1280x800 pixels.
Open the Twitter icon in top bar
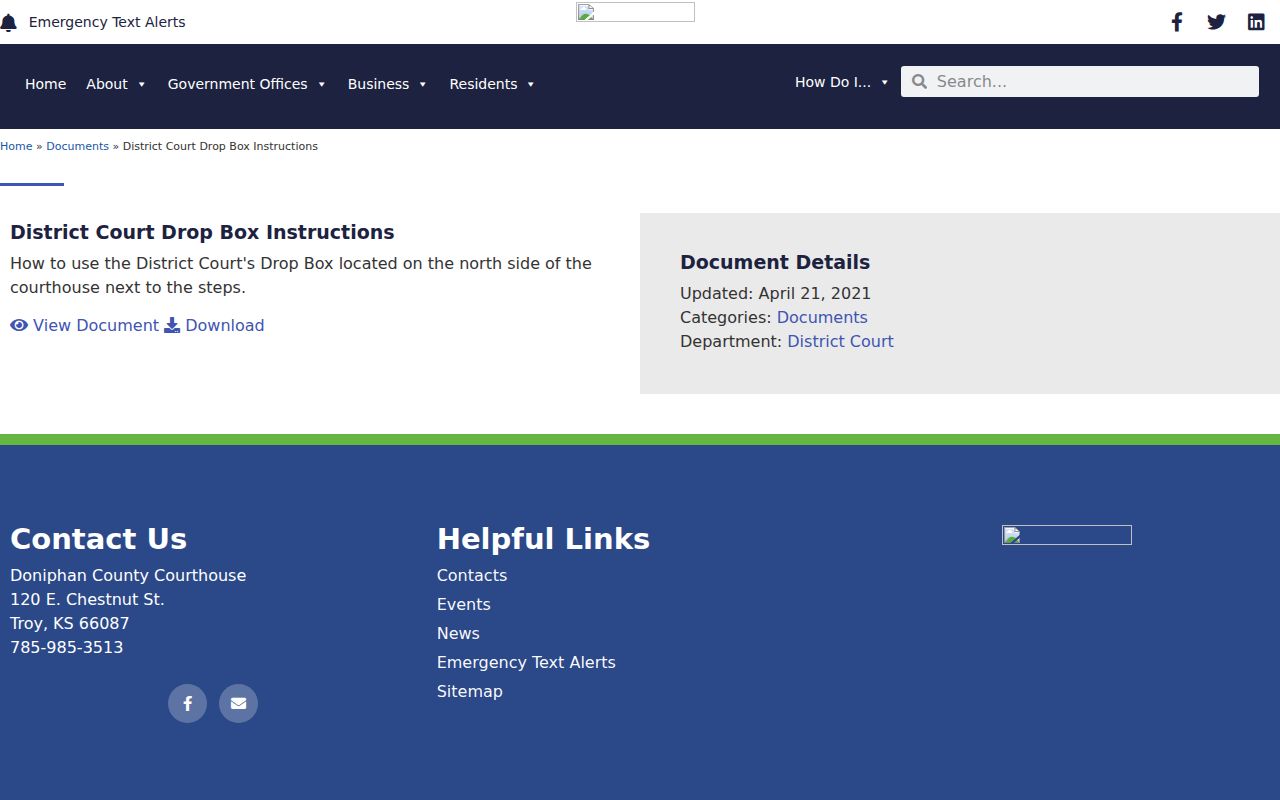click(1216, 22)
